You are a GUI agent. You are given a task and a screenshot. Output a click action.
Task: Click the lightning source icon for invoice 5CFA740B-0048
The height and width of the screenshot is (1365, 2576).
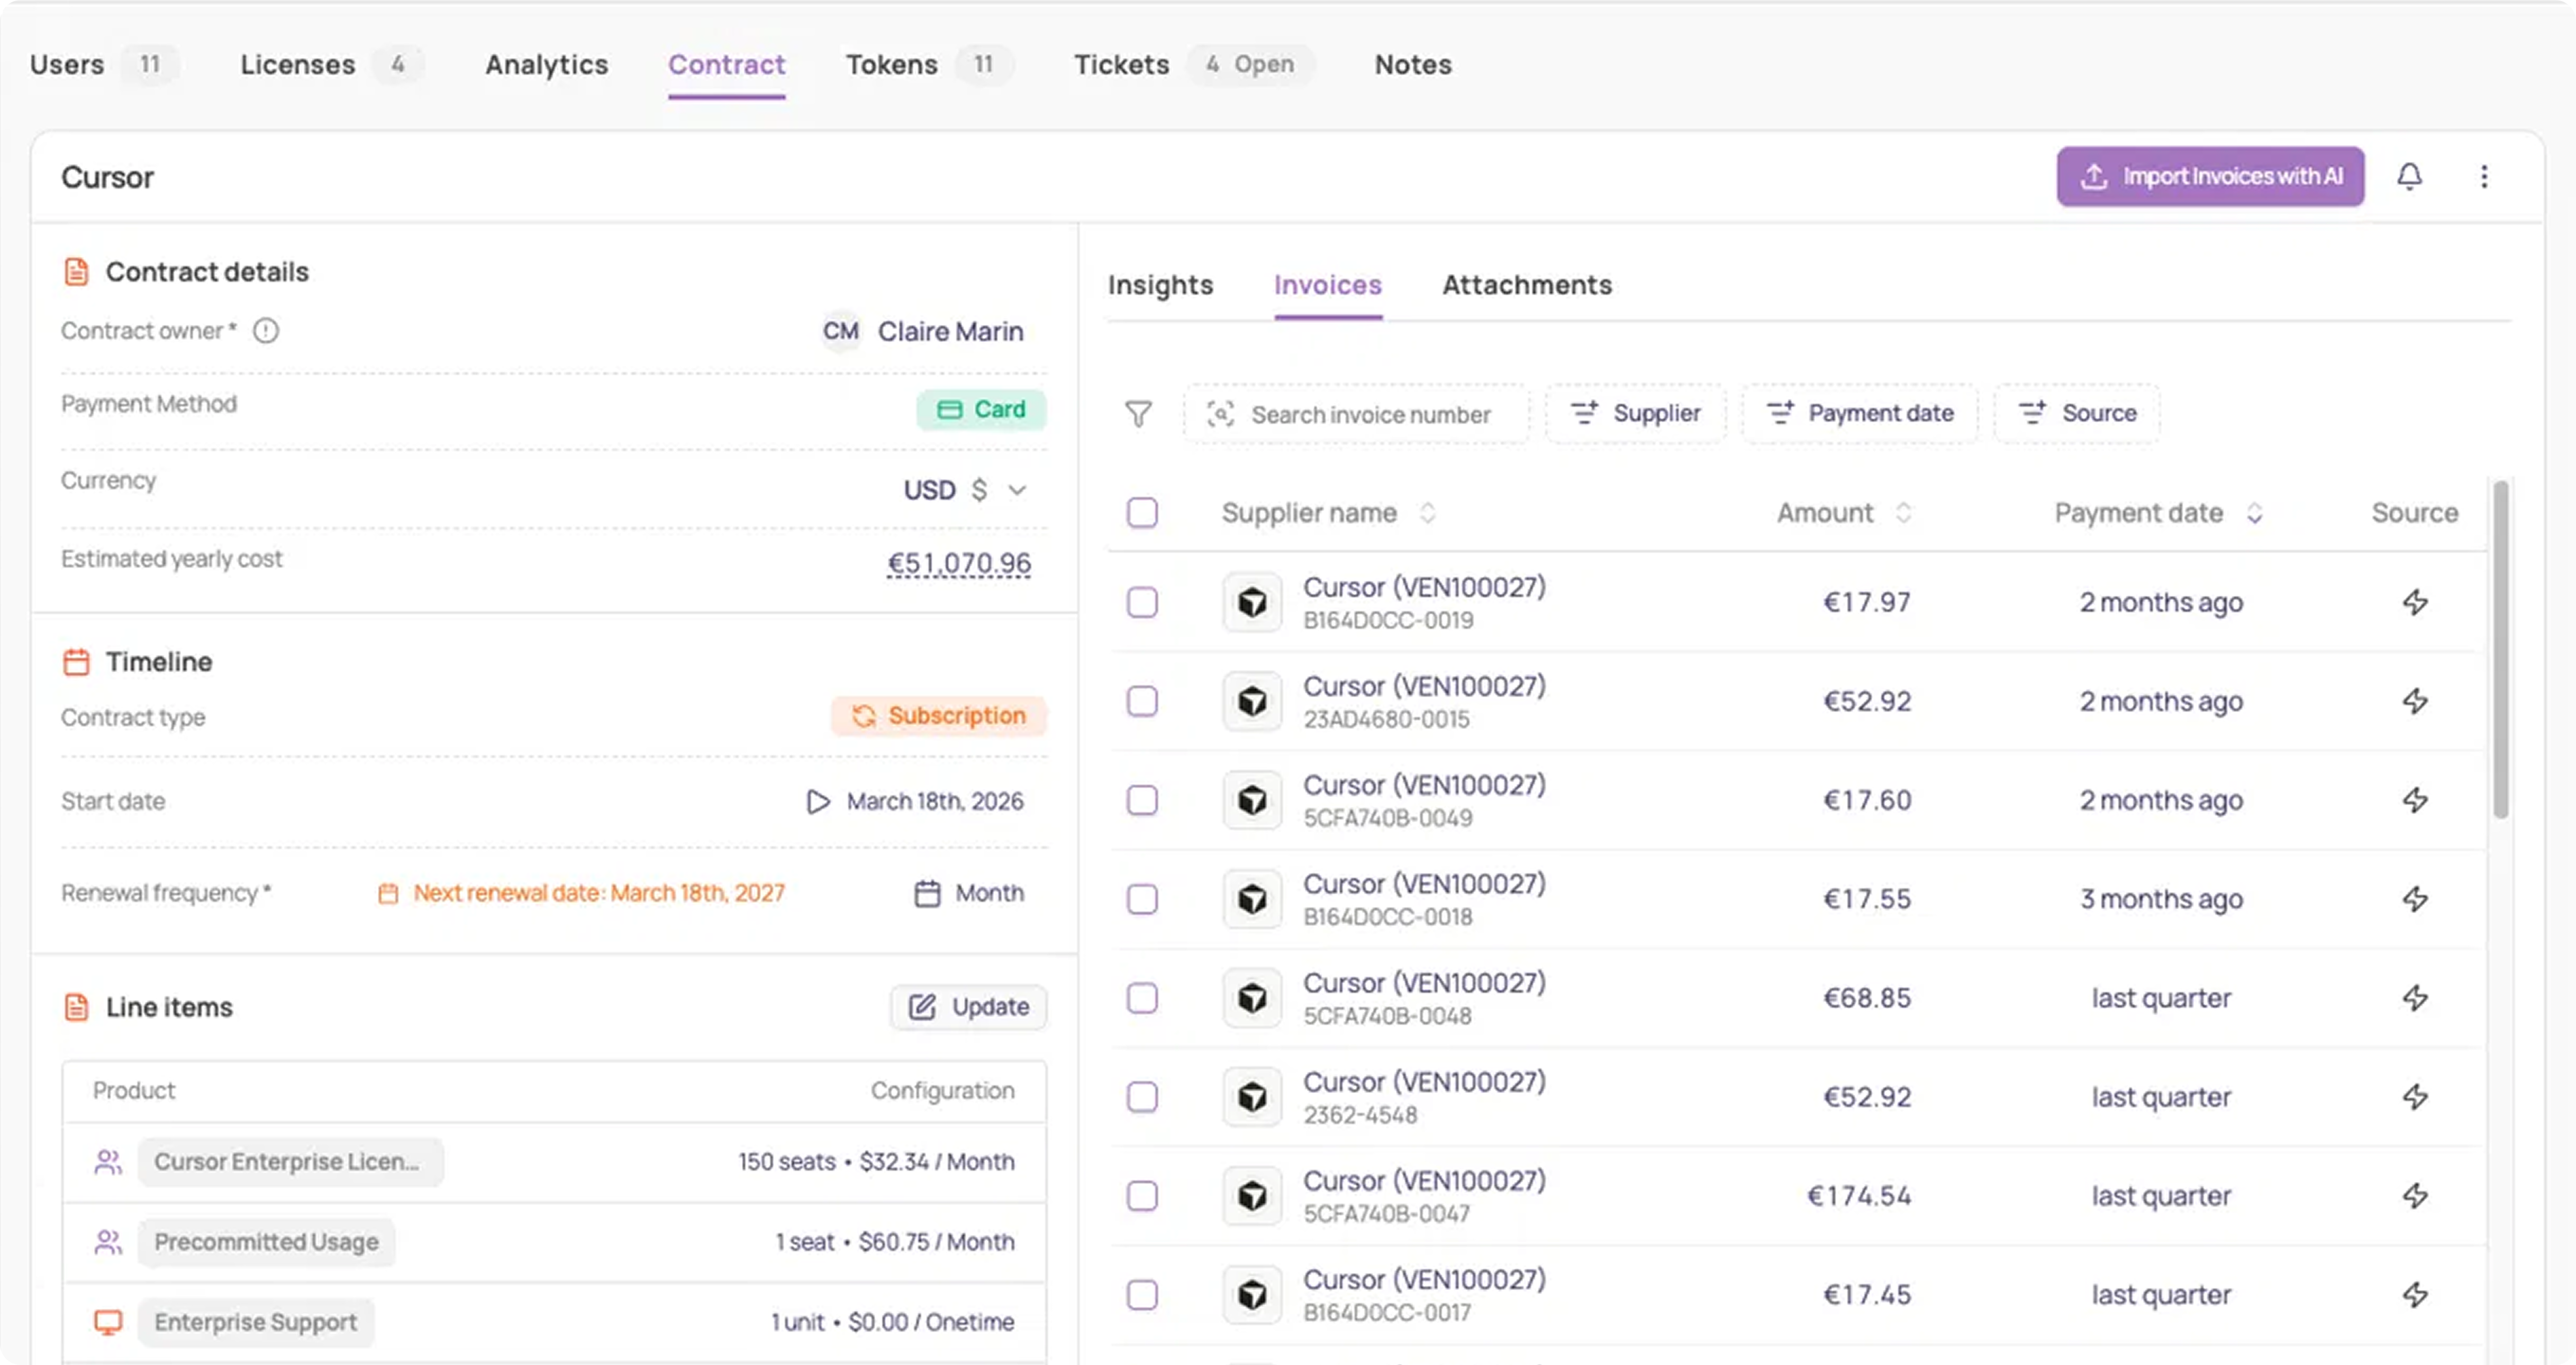(x=2415, y=998)
